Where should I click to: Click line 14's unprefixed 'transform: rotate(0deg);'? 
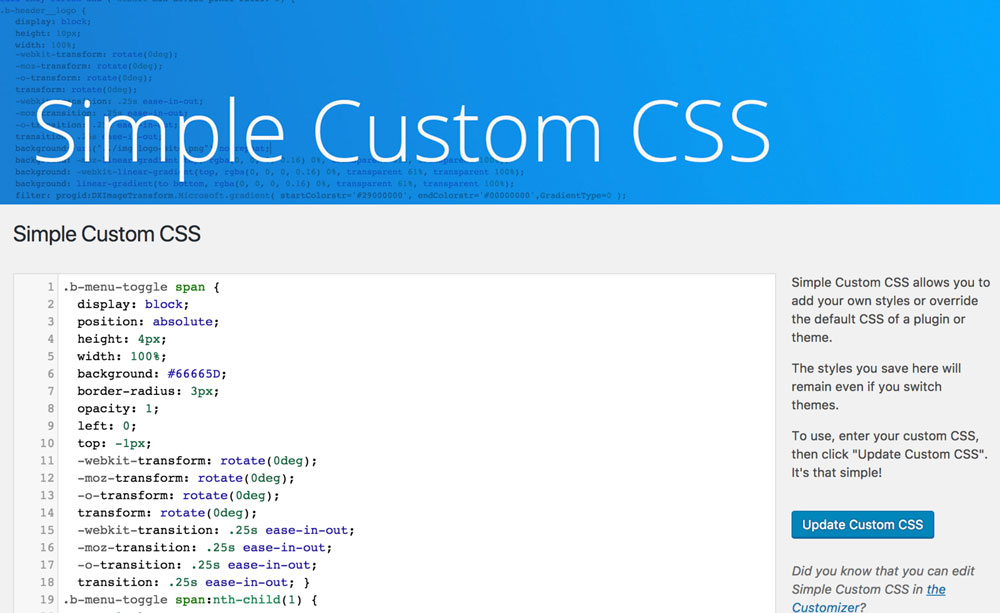tap(167, 513)
